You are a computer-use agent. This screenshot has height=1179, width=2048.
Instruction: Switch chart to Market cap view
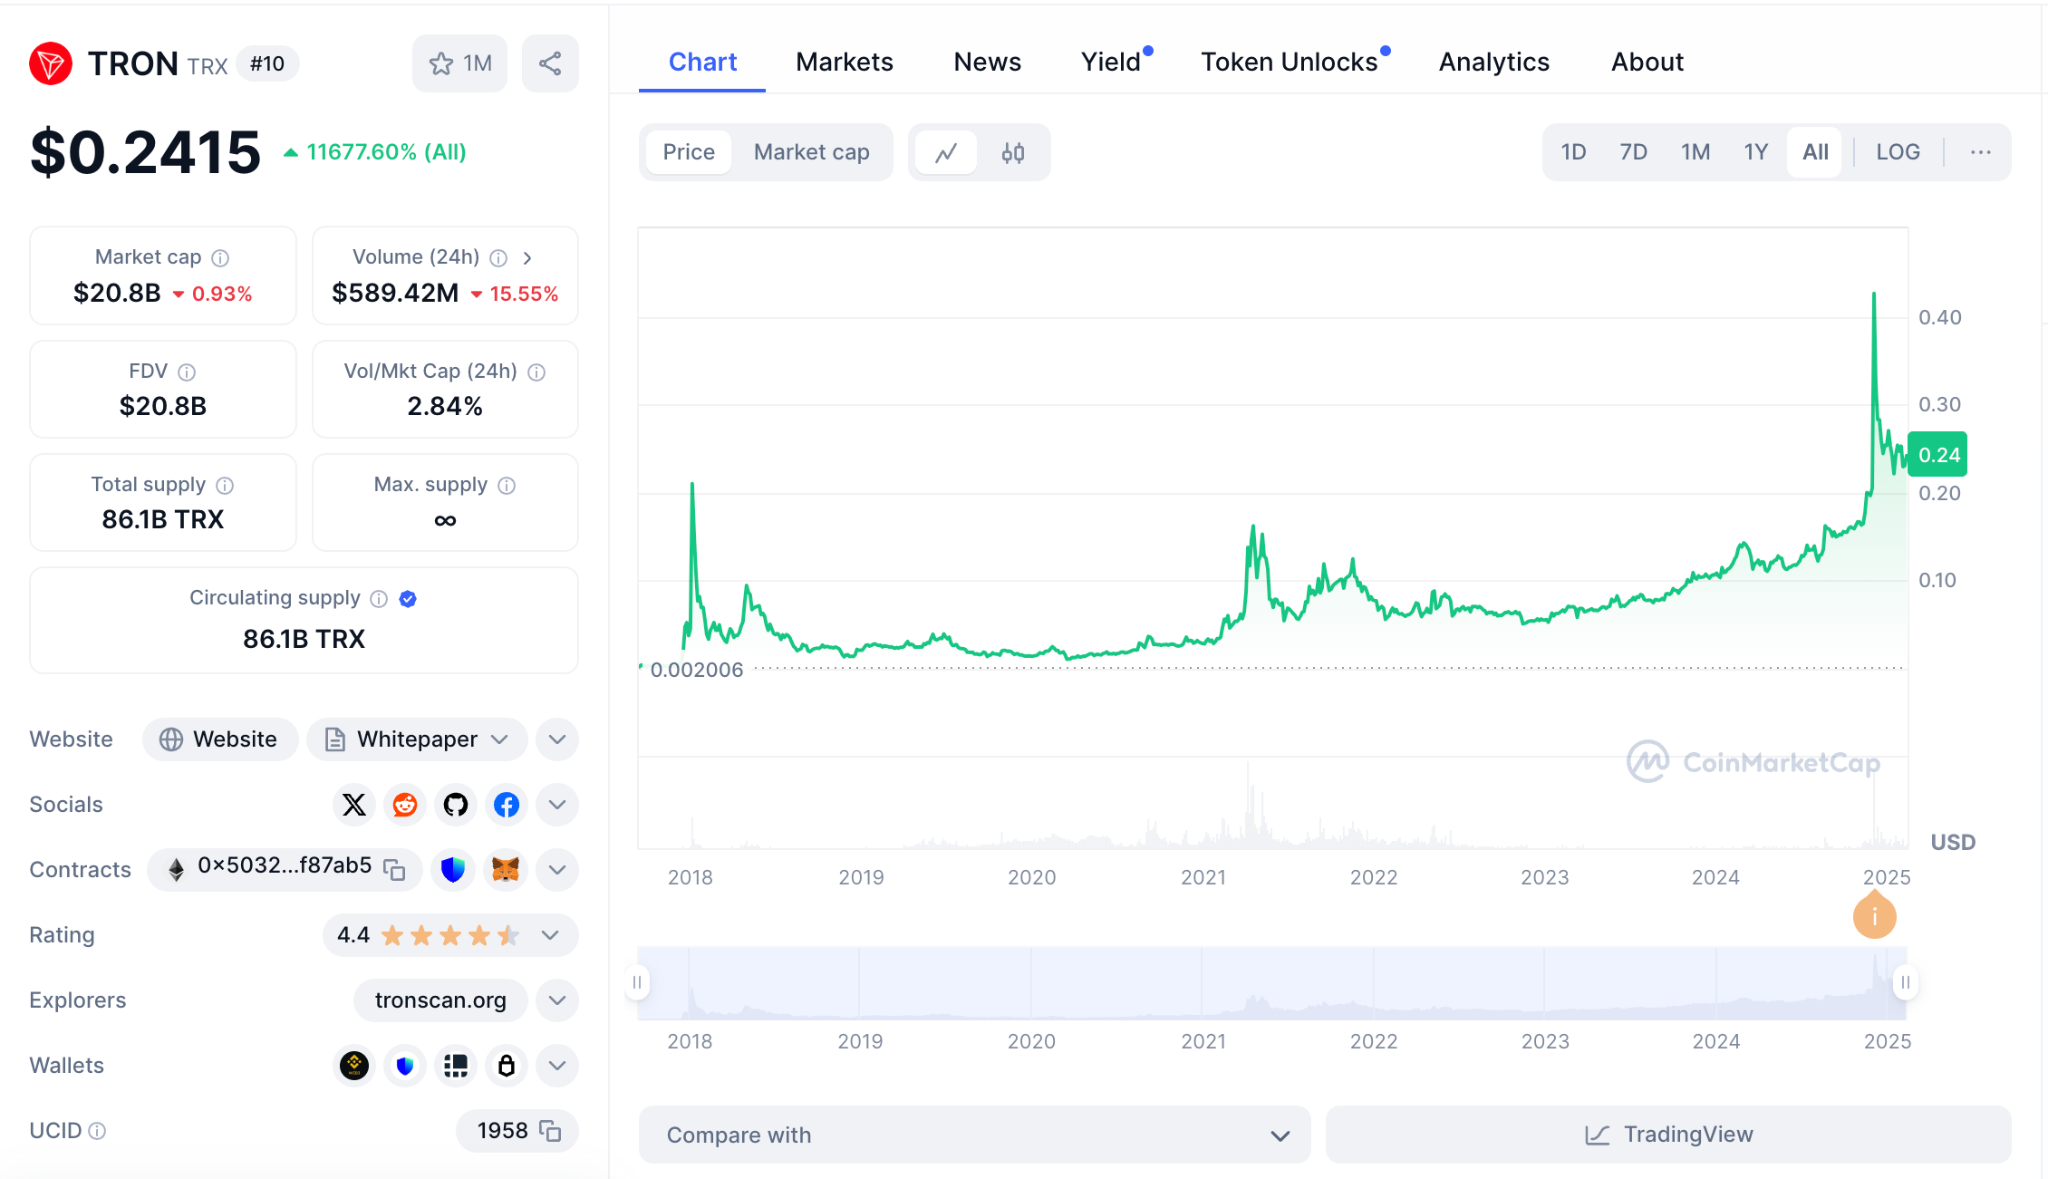[x=811, y=152]
